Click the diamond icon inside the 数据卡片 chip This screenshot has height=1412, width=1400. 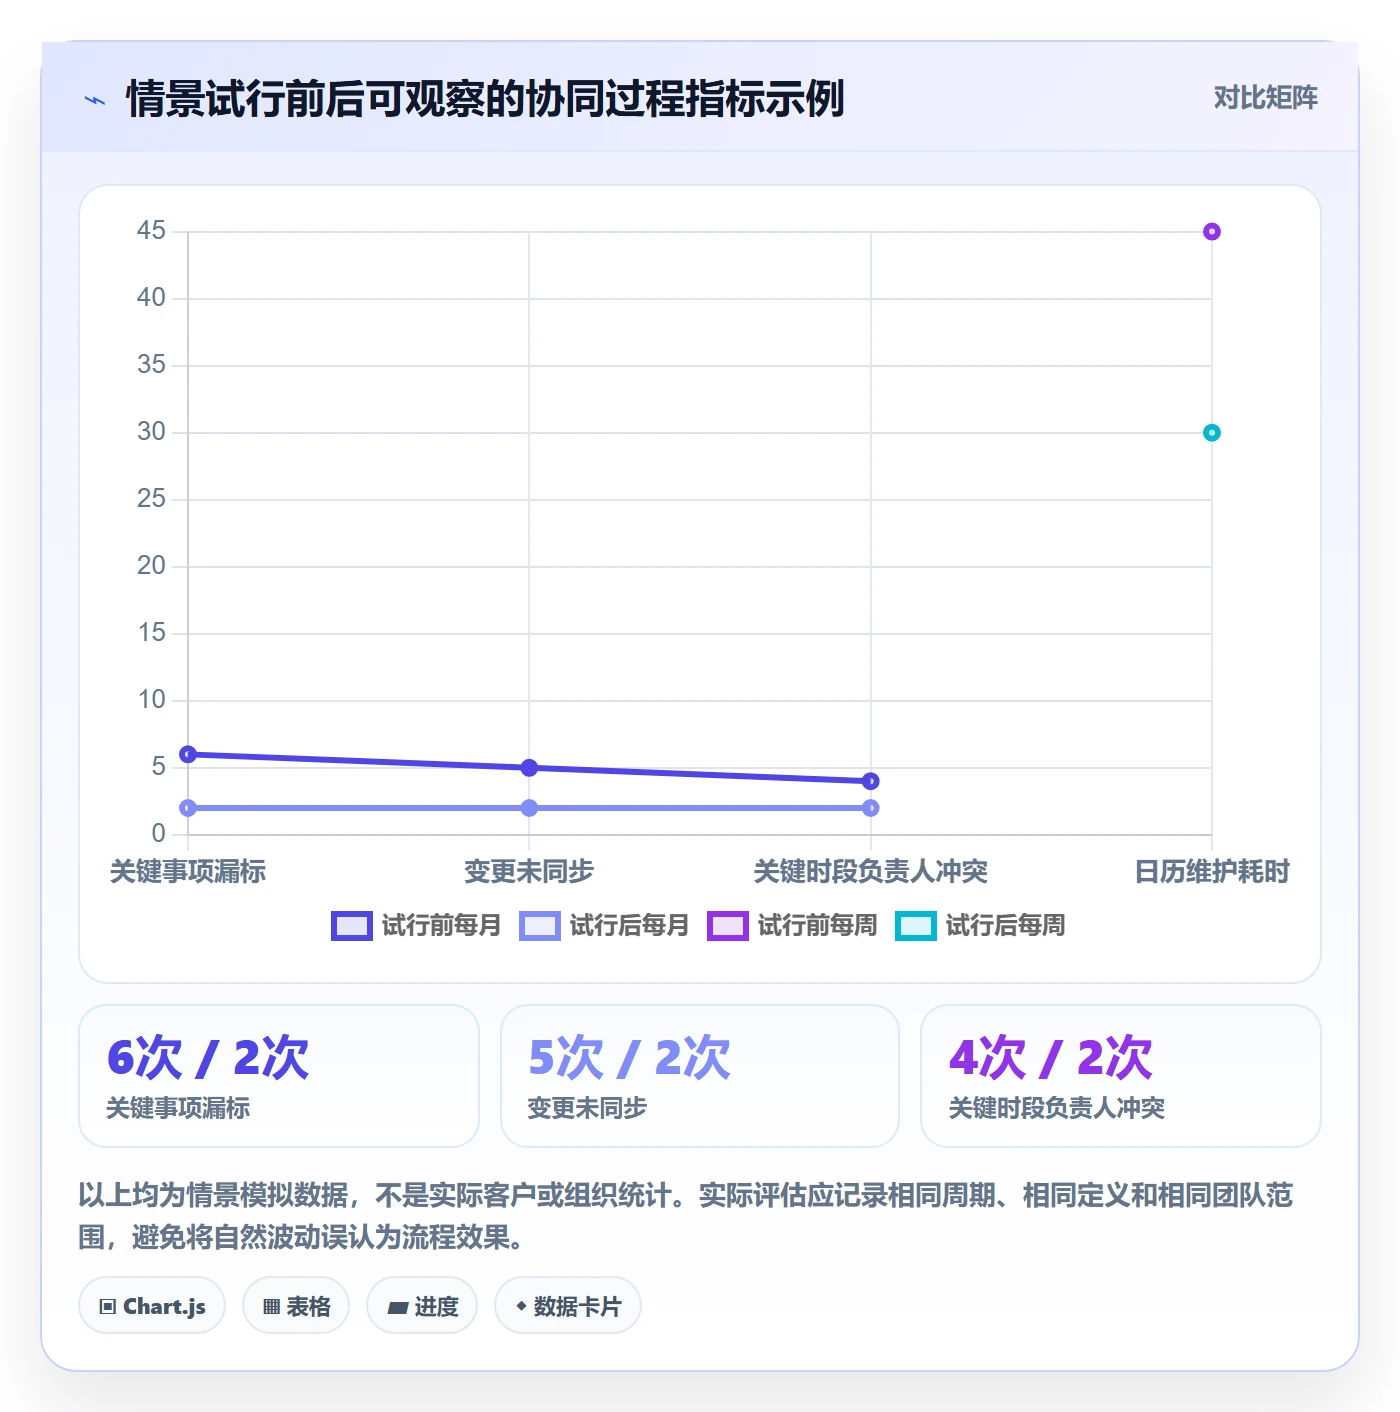click(x=521, y=1306)
